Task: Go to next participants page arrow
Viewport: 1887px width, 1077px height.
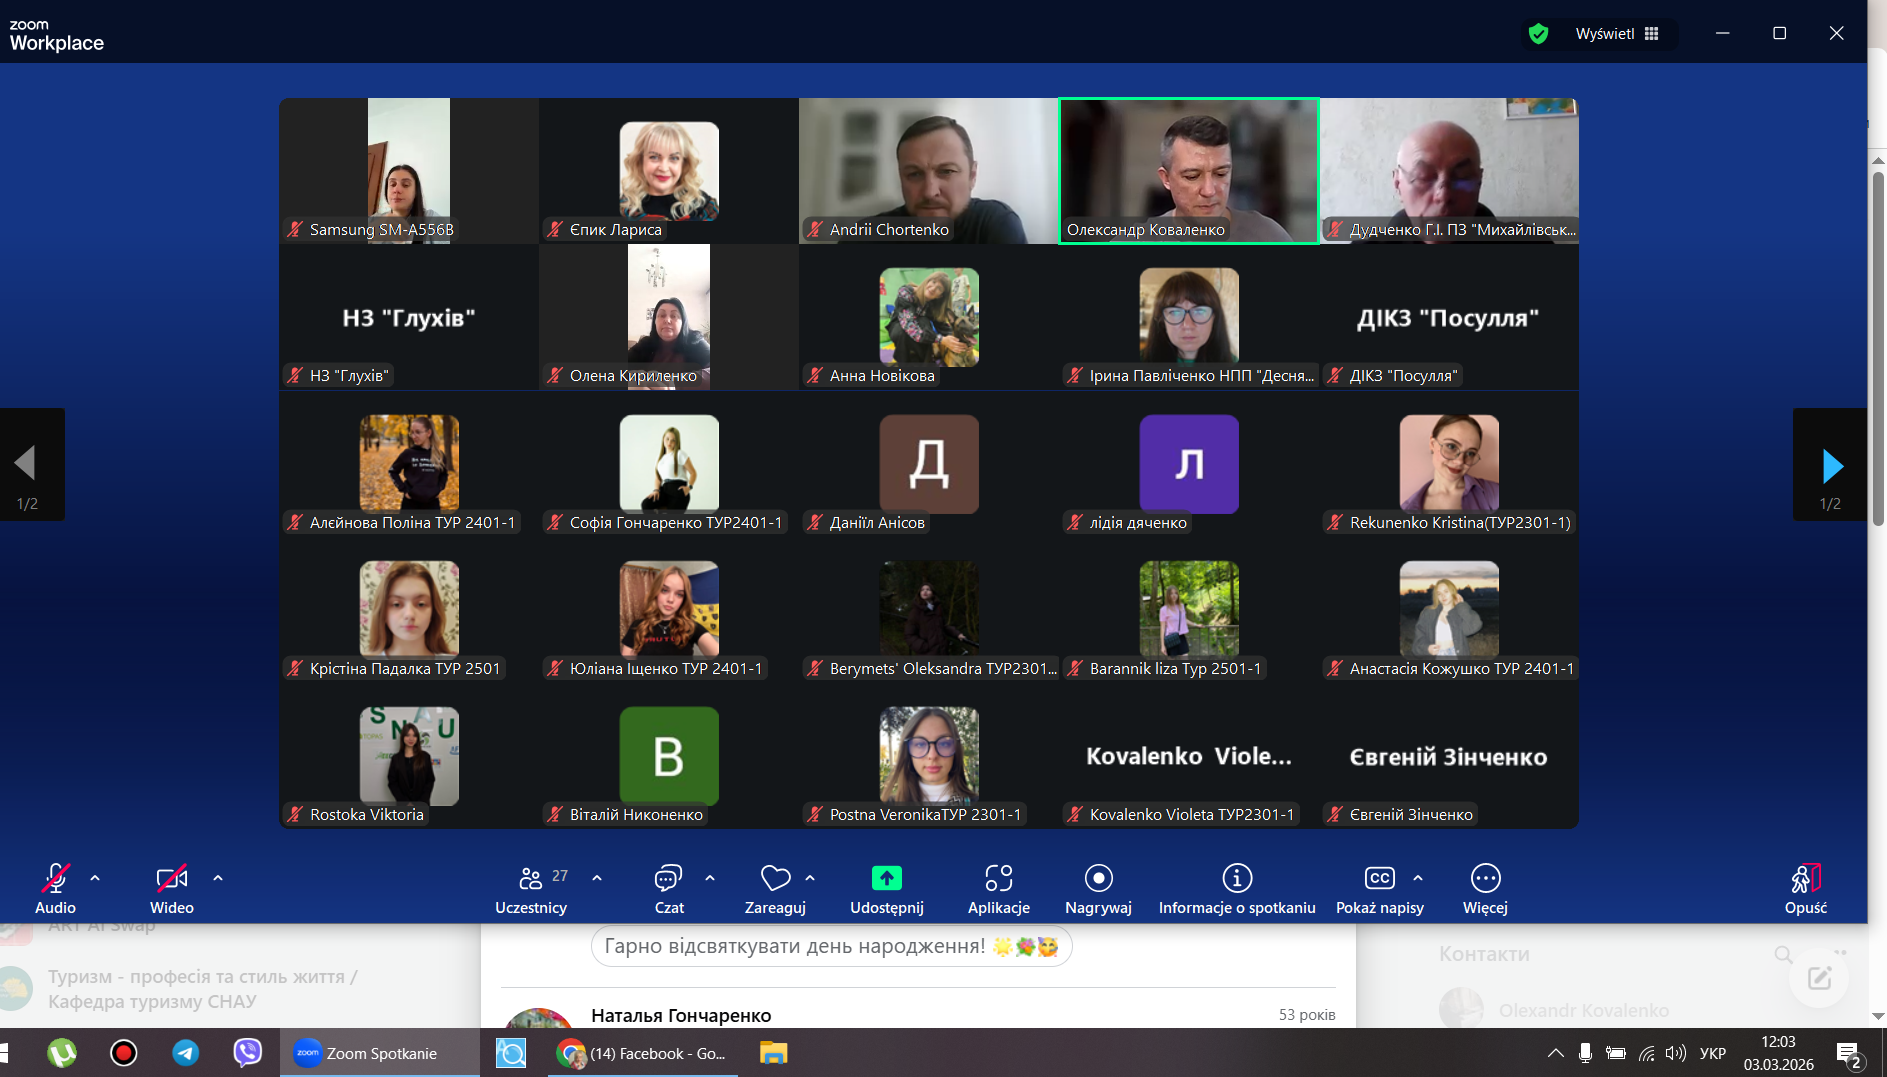Action: click(x=1831, y=466)
